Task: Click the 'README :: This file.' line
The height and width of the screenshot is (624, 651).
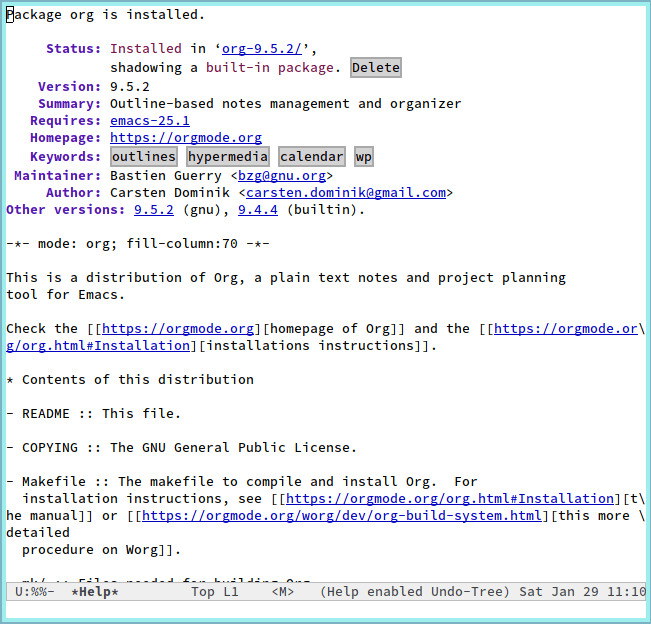Action: tap(93, 414)
